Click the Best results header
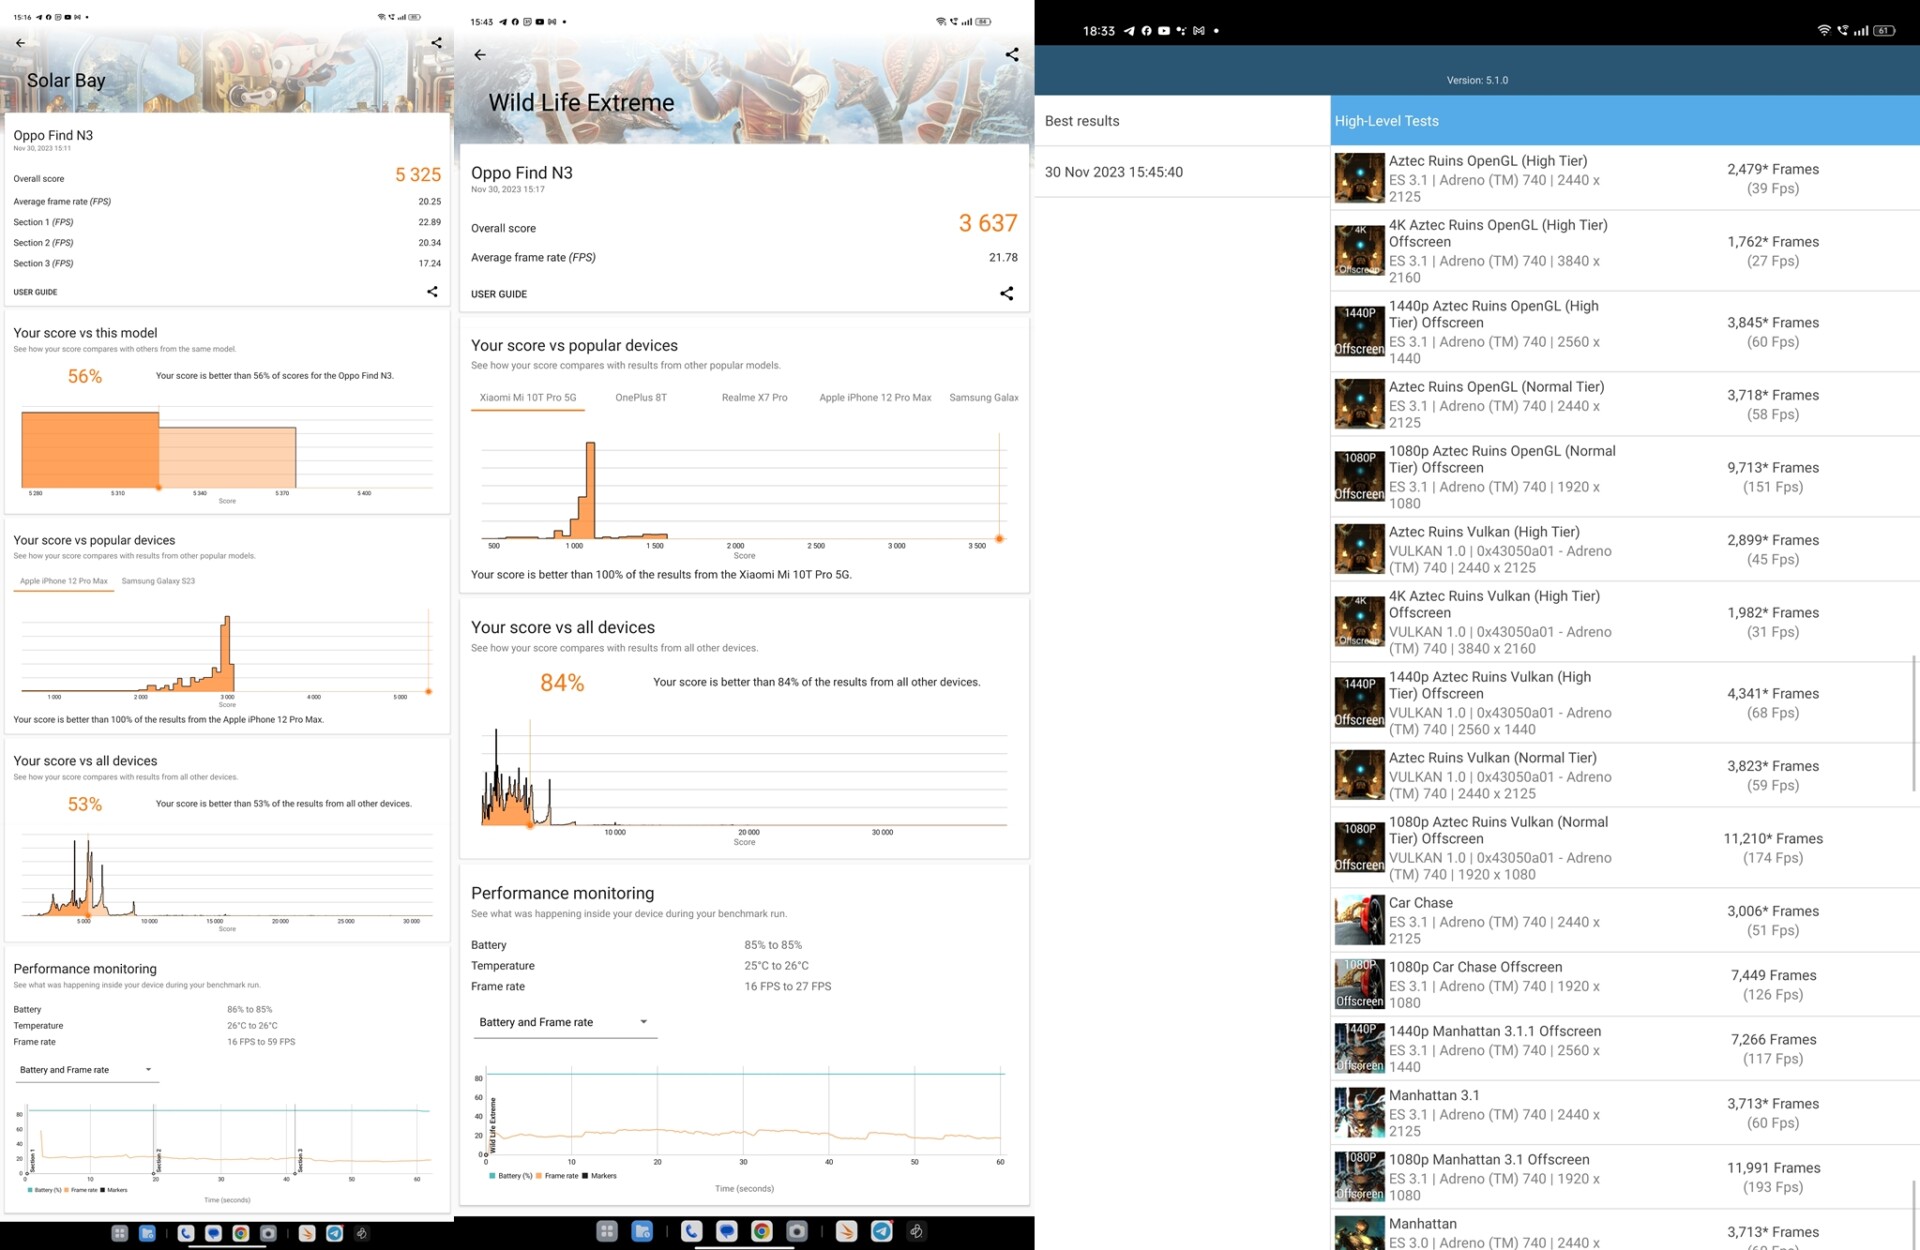The width and height of the screenshot is (1920, 1250). 1182,121
